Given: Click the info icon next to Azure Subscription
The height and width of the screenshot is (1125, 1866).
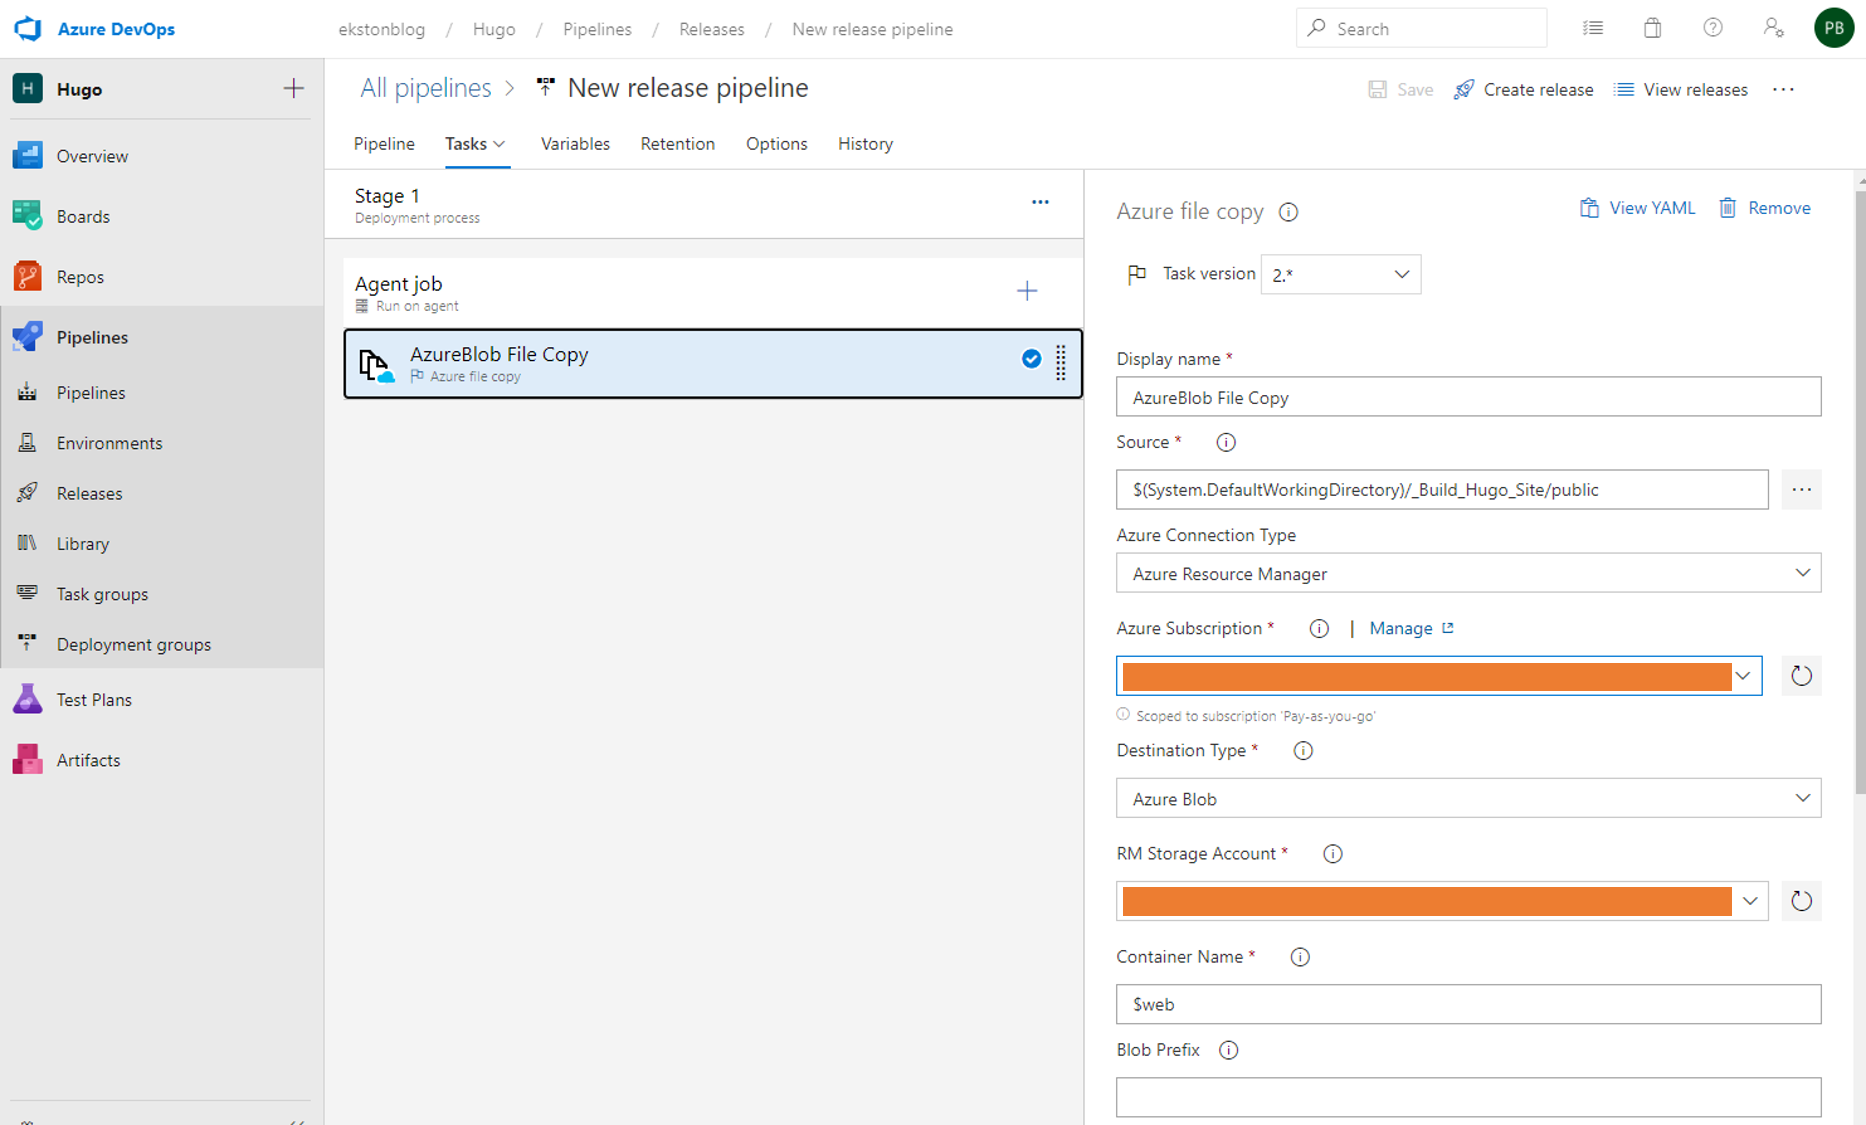Looking at the screenshot, I should [1319, 628].
